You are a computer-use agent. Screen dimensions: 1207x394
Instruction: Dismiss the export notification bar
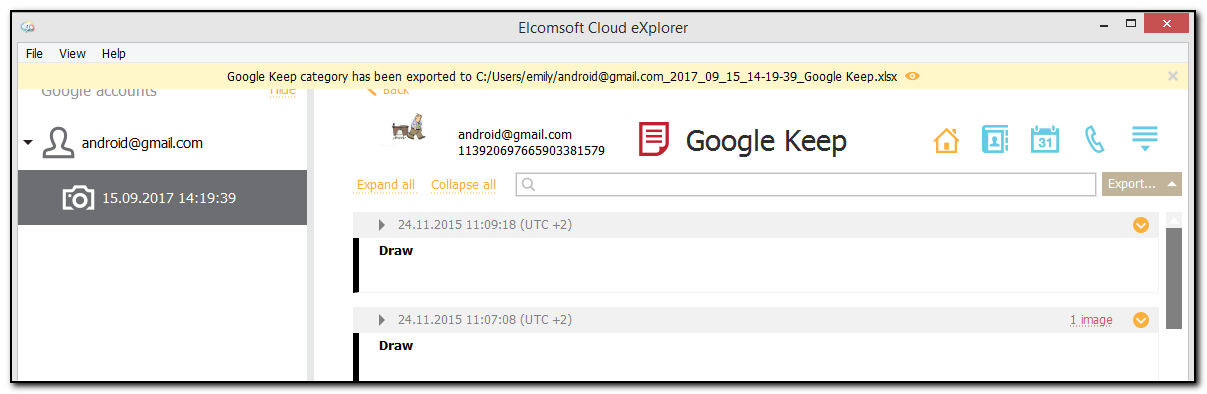[1173, 76]
